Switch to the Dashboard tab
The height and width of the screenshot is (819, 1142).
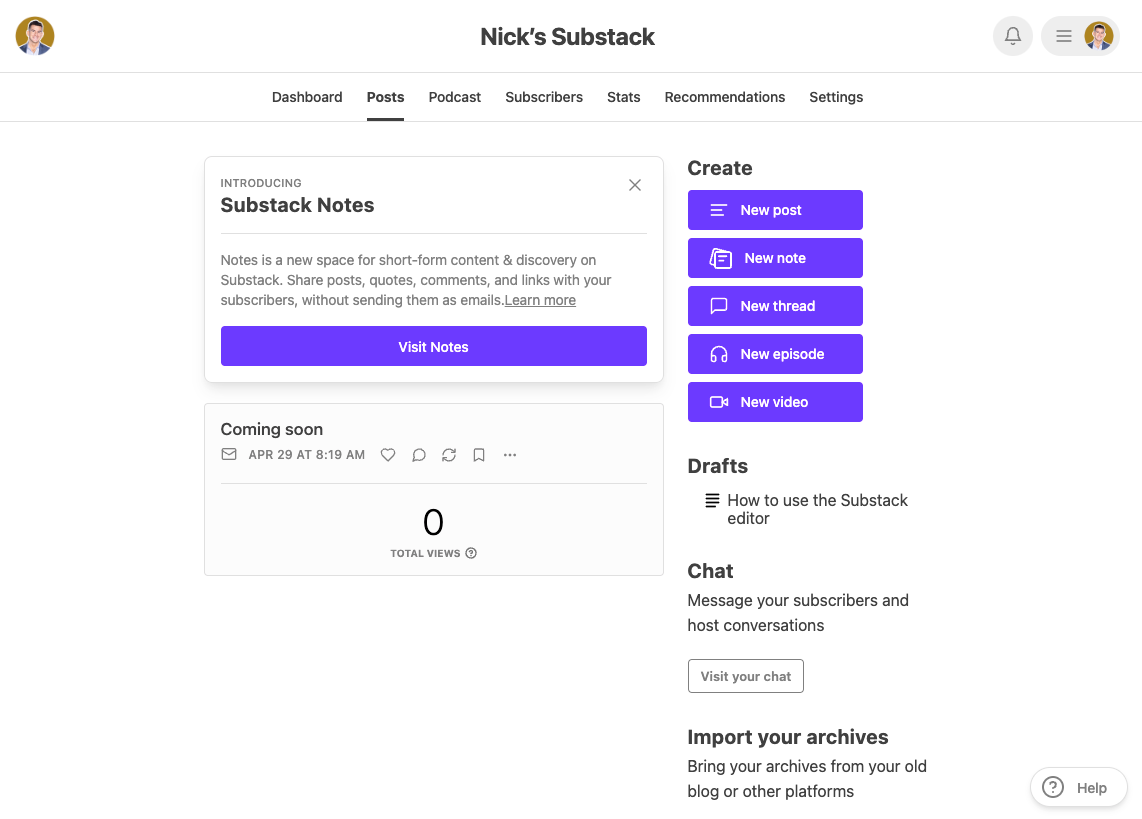pyautogui.click(x=307, y=97)
